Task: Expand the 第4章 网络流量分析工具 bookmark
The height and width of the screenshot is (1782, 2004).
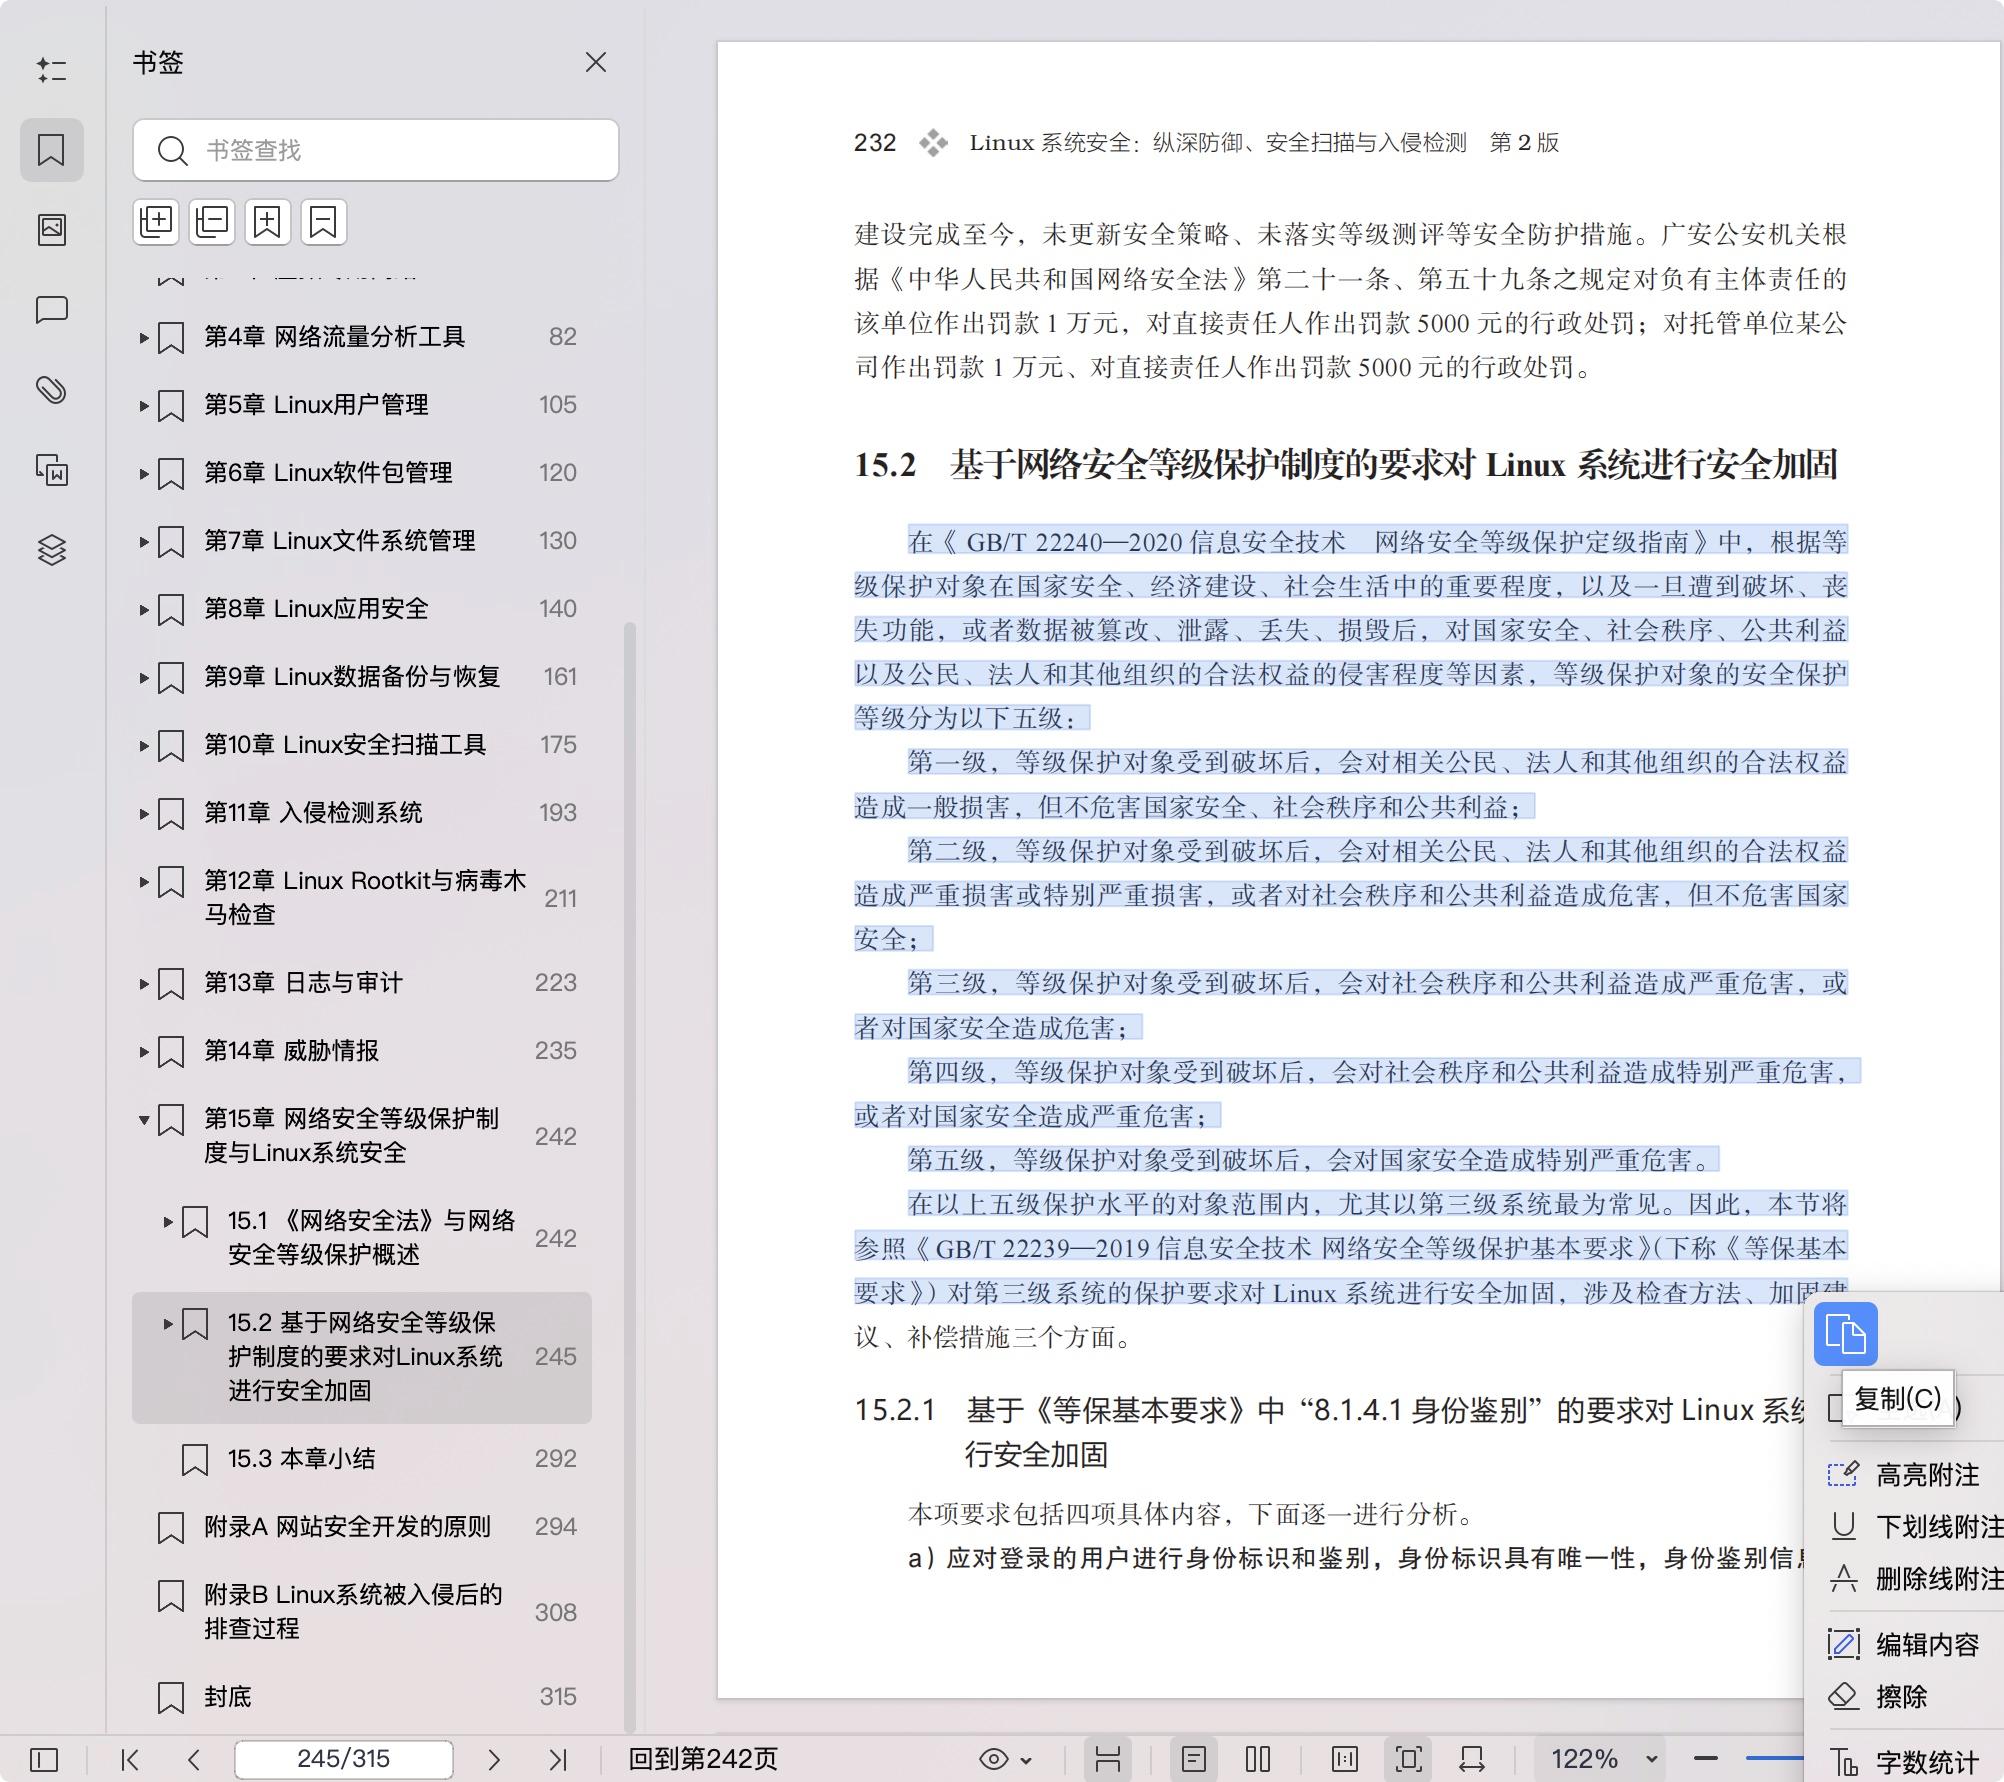Action: [x=142, y=337]
